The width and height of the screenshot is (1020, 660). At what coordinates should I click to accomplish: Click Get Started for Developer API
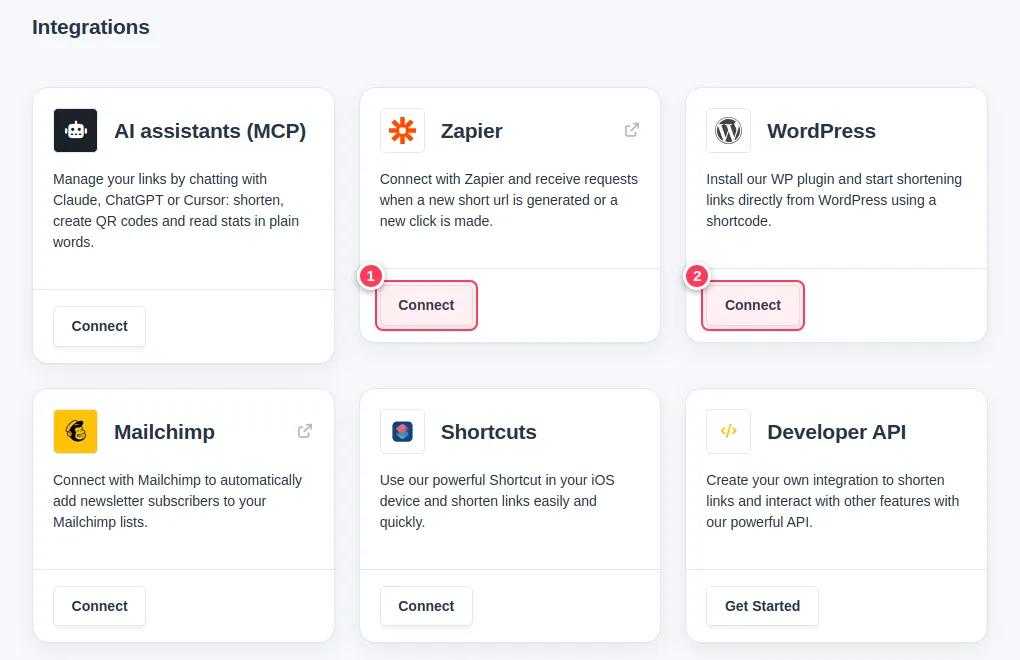coord(762,606)
